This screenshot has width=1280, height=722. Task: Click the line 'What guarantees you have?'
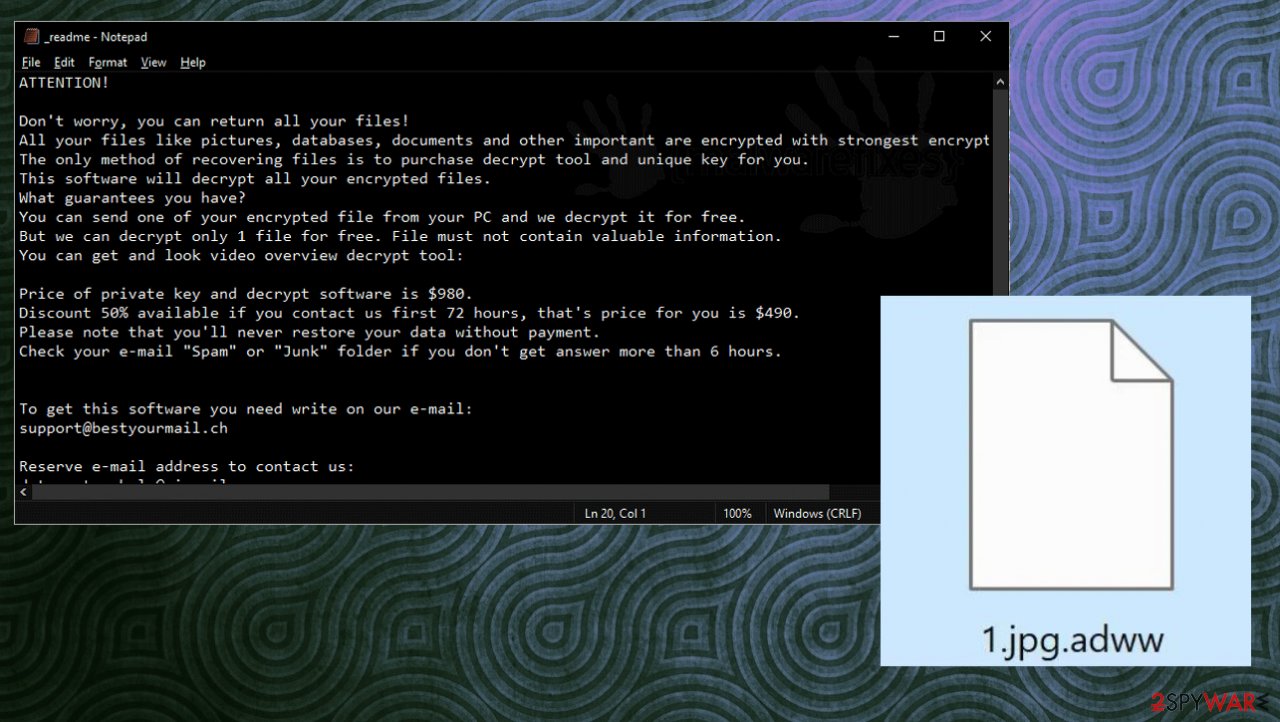pyautogui.click(x=132, y=198)
